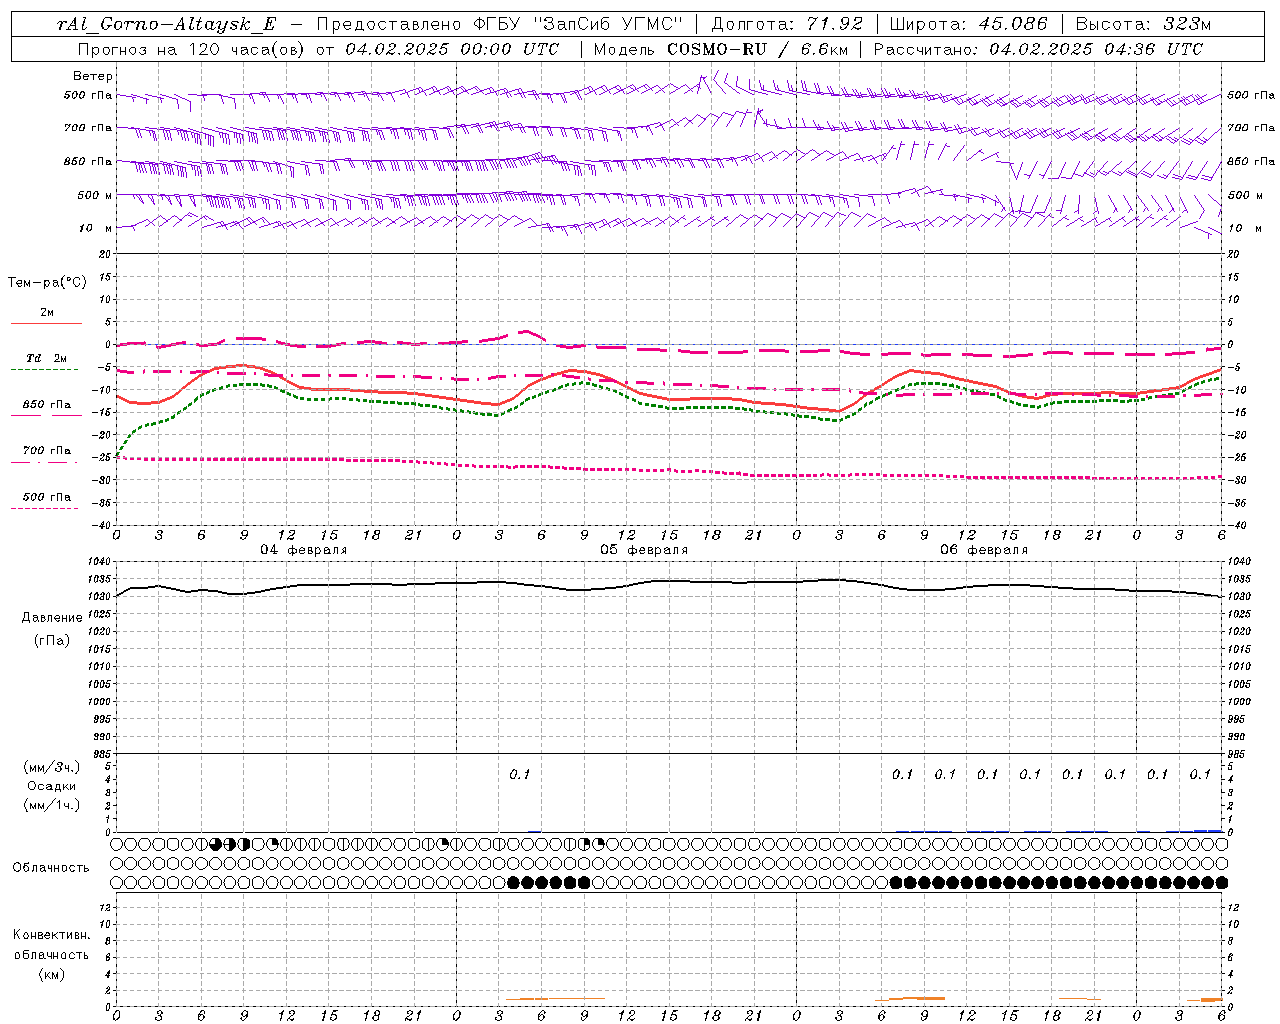
Task: Click the Облачность row label
Action: click(51, 868)
